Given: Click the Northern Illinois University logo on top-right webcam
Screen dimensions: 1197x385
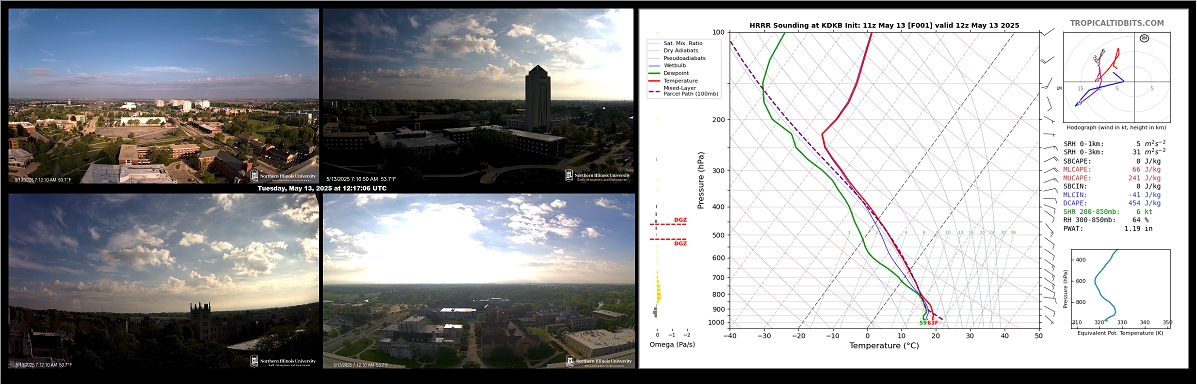Looking at the screenshot, I should [598, 175].
